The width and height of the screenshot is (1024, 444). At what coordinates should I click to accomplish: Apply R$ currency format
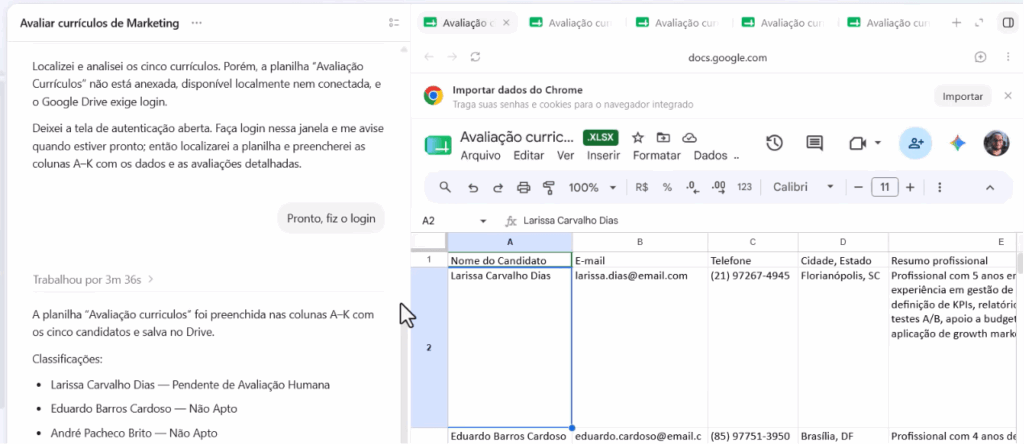coord(642,187)
